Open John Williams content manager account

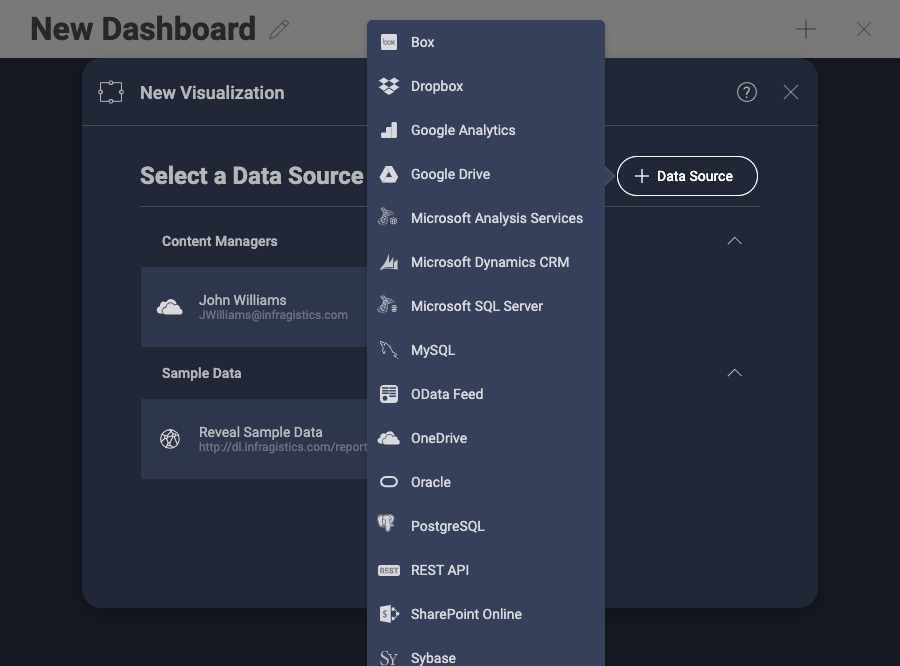[x=254, y=307]
